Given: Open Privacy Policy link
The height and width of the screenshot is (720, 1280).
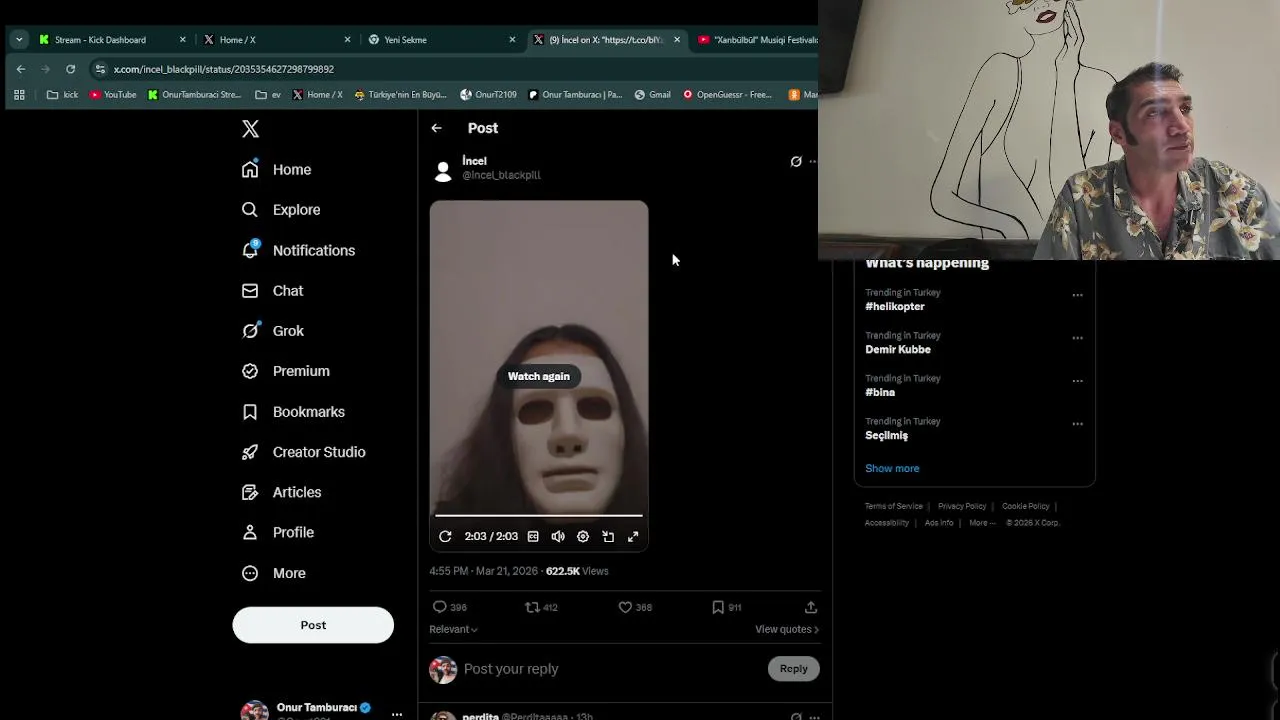Looking at the screenshot, I should click(x=962, y=506).
